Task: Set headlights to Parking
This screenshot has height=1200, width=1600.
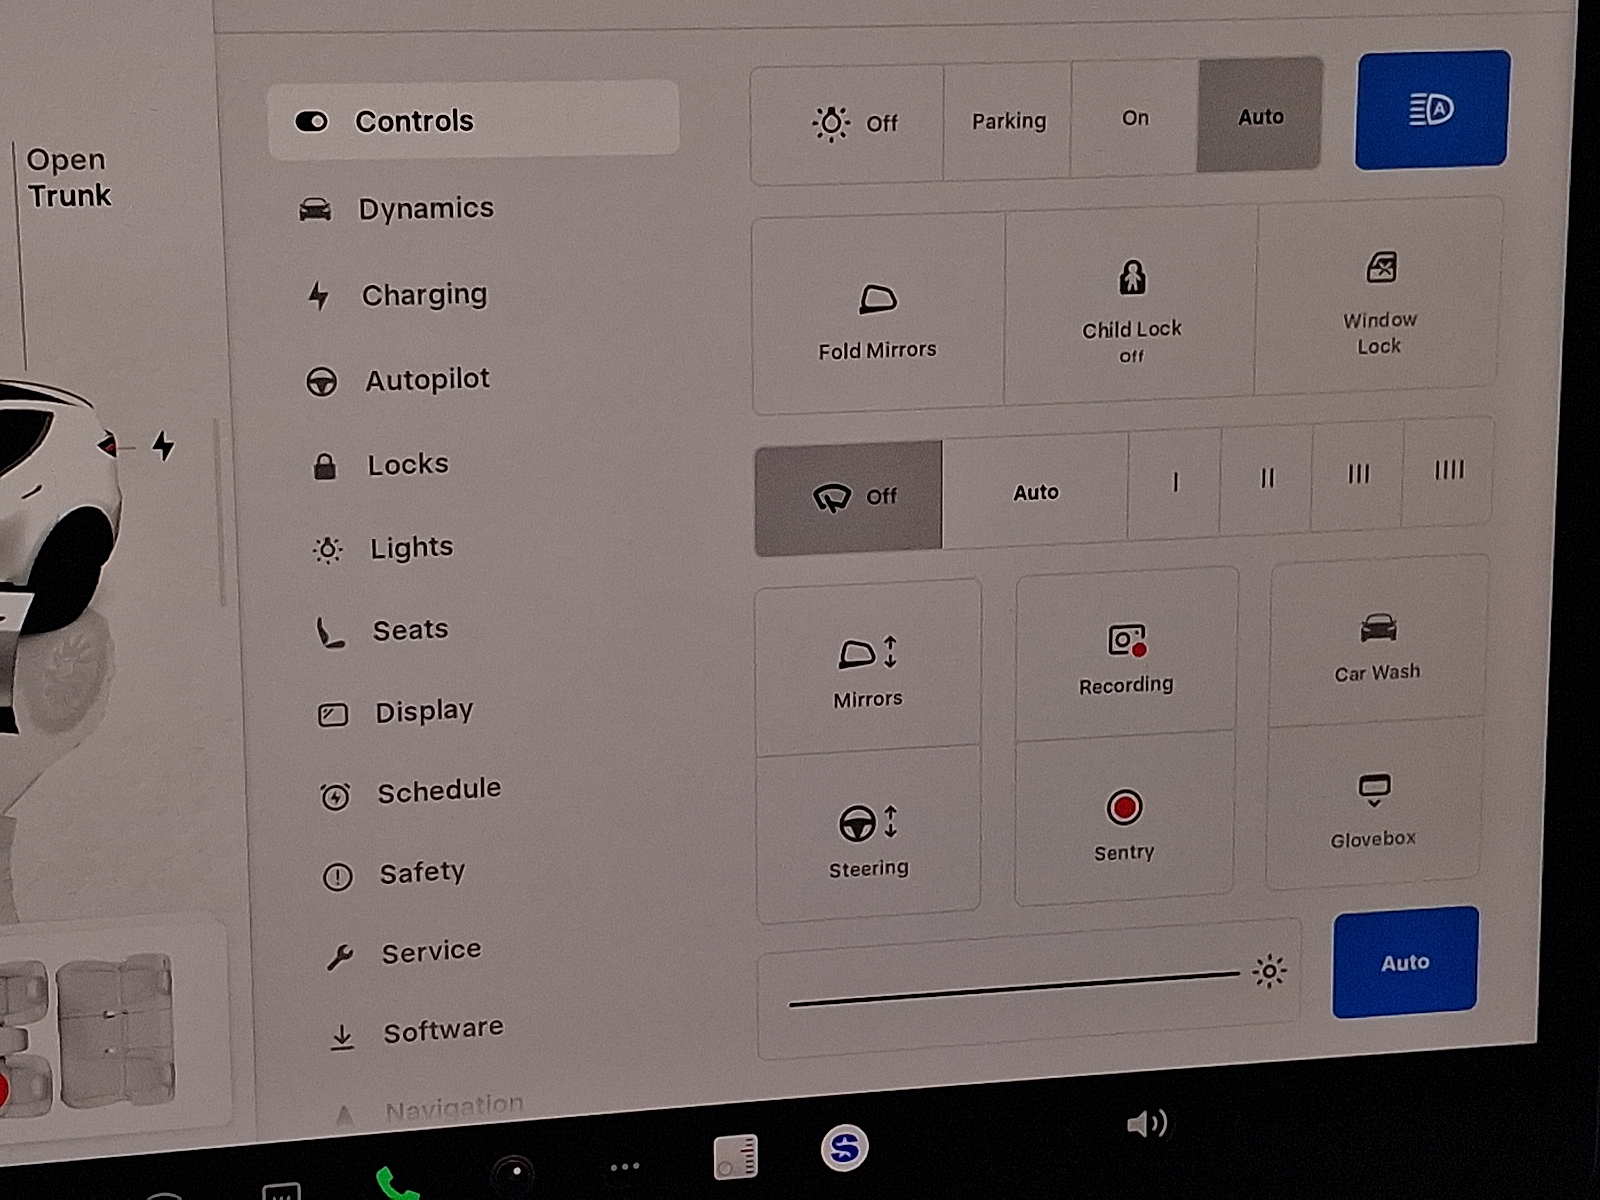Action: coord(1008,121)
